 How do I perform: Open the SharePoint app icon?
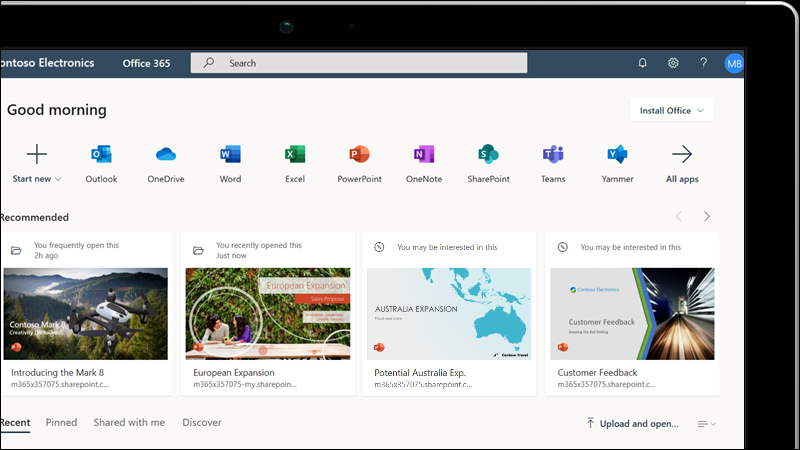(488, 155)
